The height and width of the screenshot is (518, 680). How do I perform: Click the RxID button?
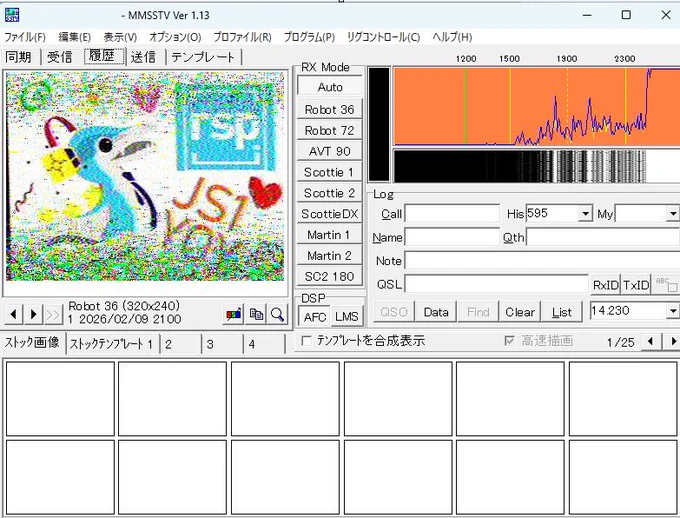605,285
